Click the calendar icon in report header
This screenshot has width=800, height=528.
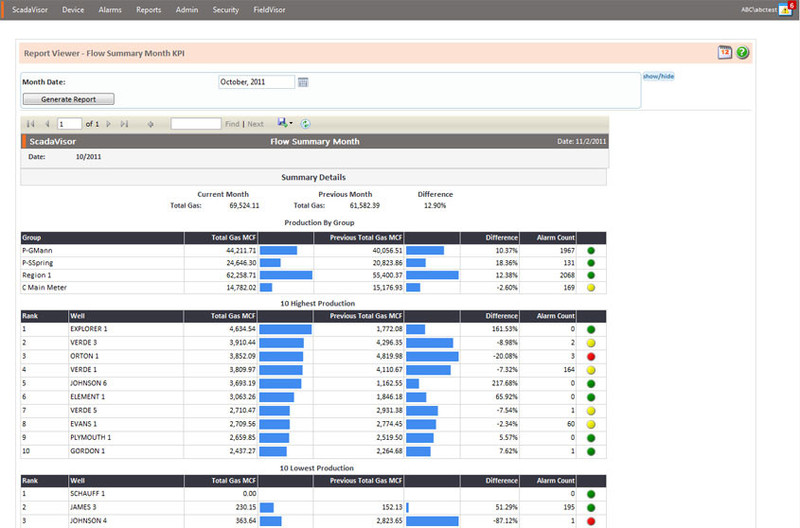725,52
